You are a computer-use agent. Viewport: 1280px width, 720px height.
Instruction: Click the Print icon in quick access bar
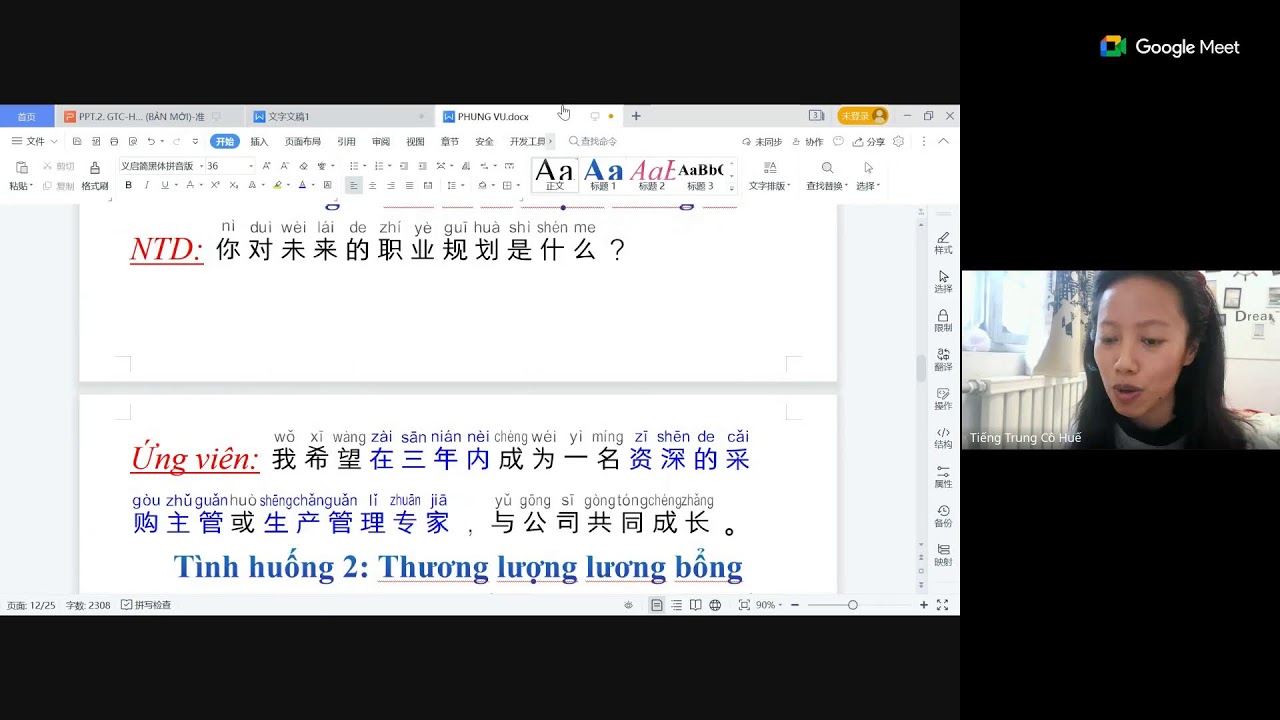click(113, 142)
